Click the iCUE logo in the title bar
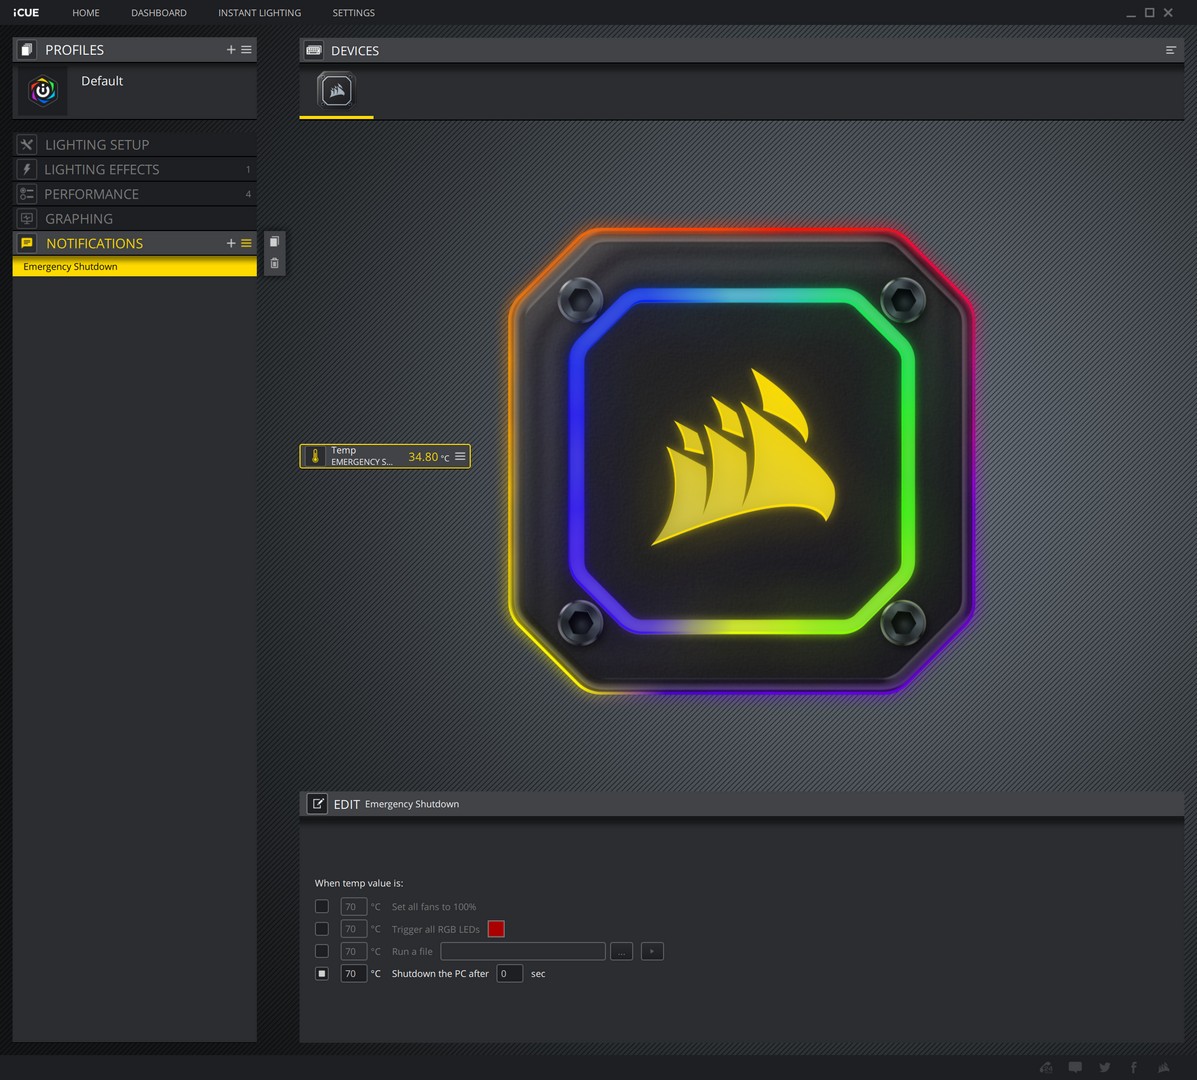 [26, 13]
